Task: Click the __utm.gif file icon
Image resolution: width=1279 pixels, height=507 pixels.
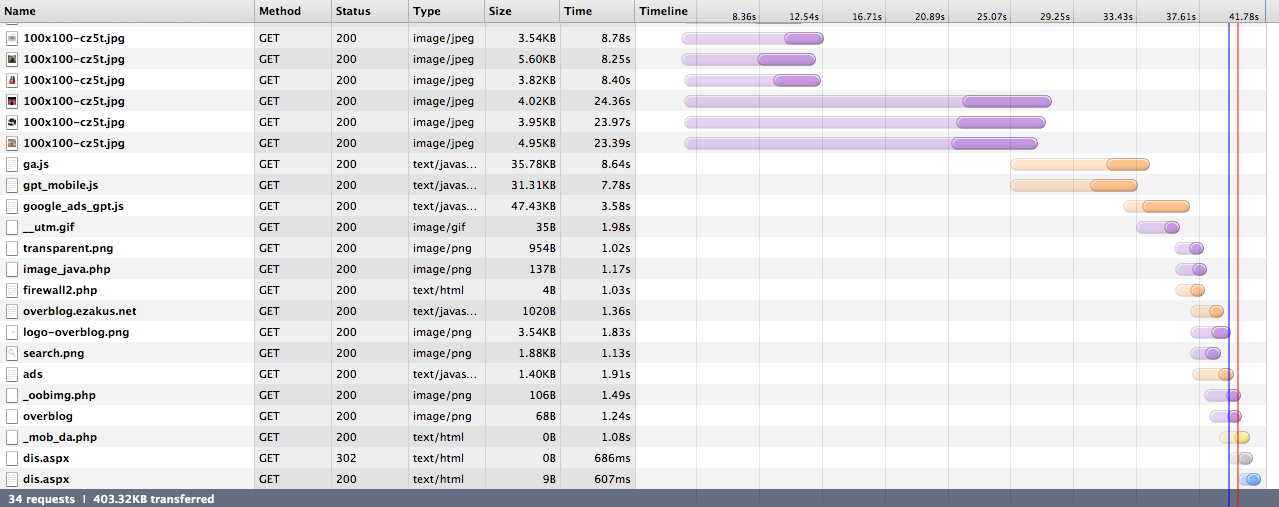Action: click(x=12, y=227)
